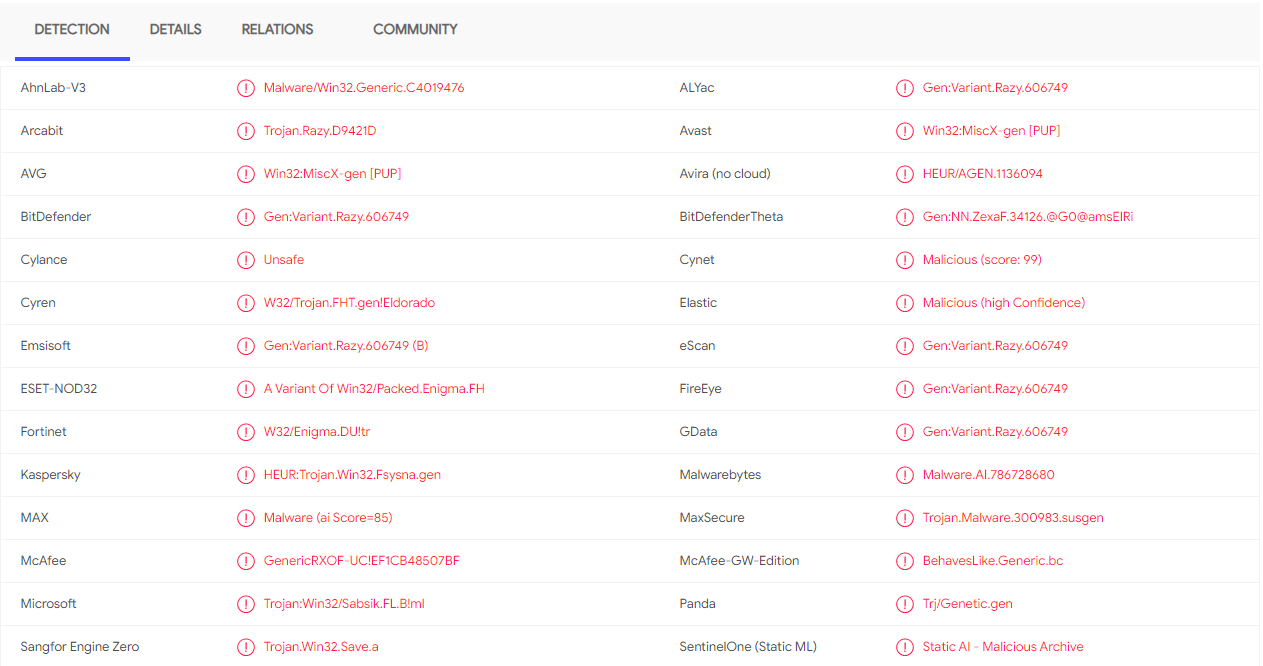This screenshot has width=1263, height=666.
Task: Click the alert icon beside Trojan.Razy.D9421D
Action: click(246, 131)
